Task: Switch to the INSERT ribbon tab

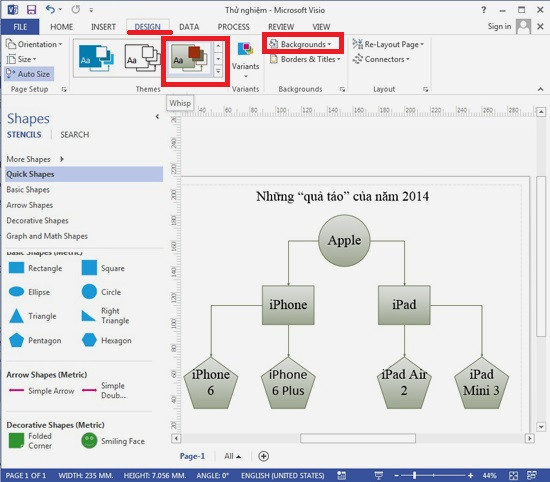Action: pyautogui.click(x=103, y=27)
